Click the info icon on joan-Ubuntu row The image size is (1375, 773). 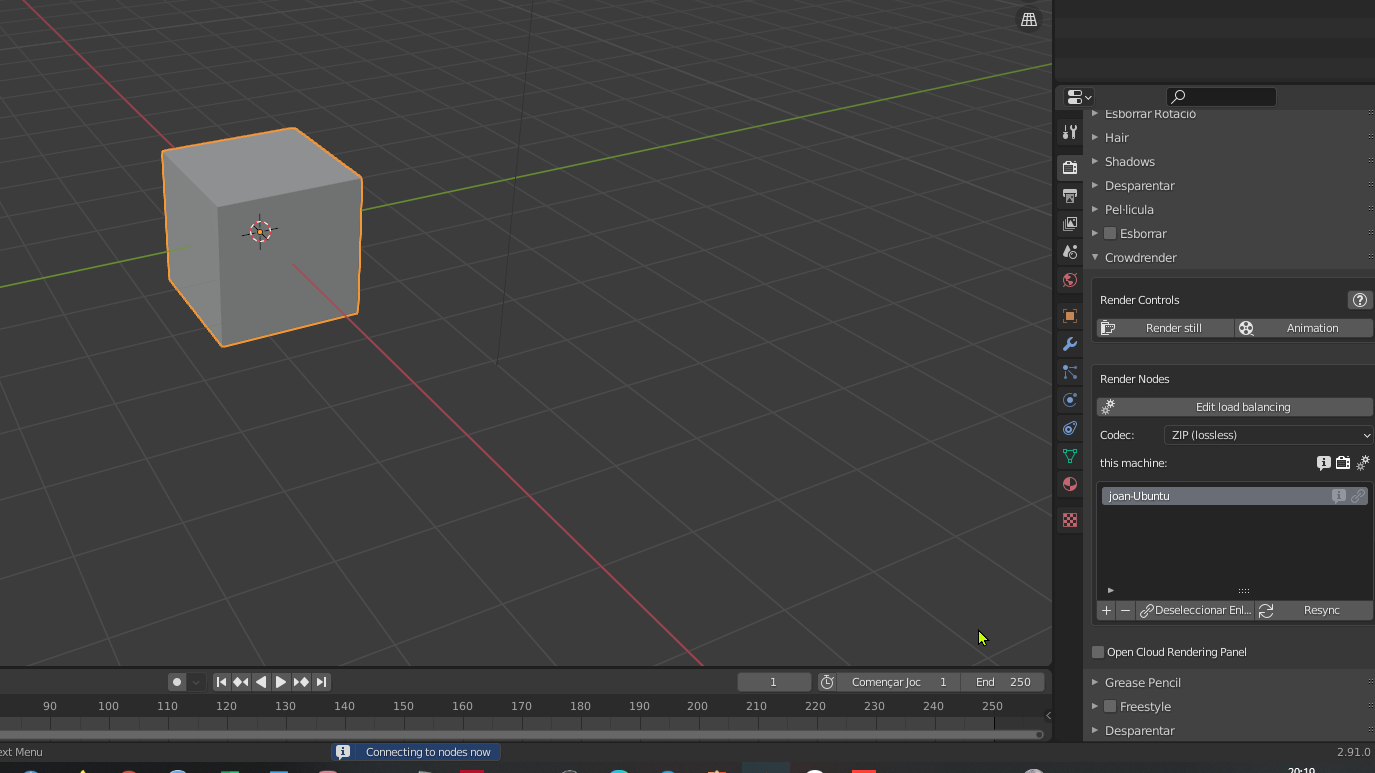pyautogui.click(x=1338, y=496)
